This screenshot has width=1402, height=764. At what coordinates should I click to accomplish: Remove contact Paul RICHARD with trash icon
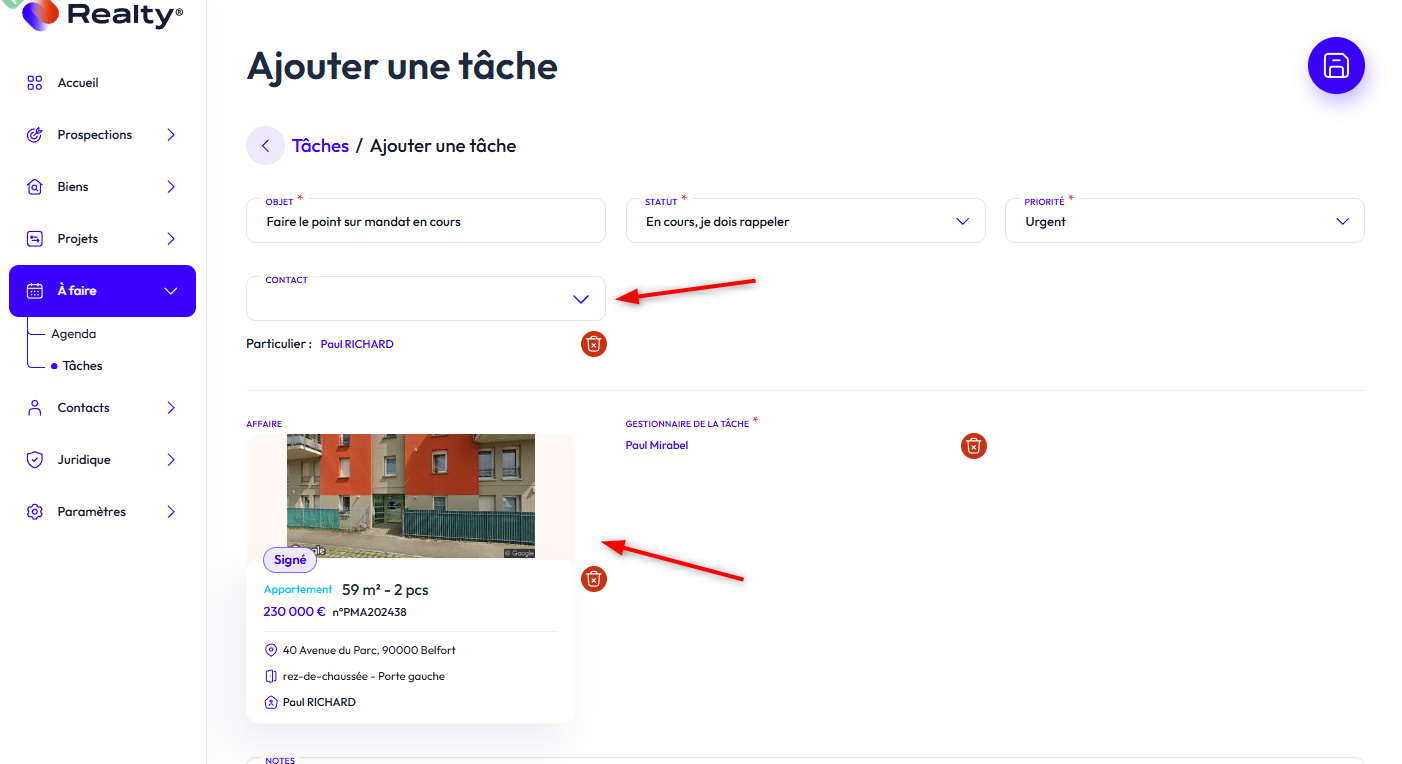click(x=594, y=344)
